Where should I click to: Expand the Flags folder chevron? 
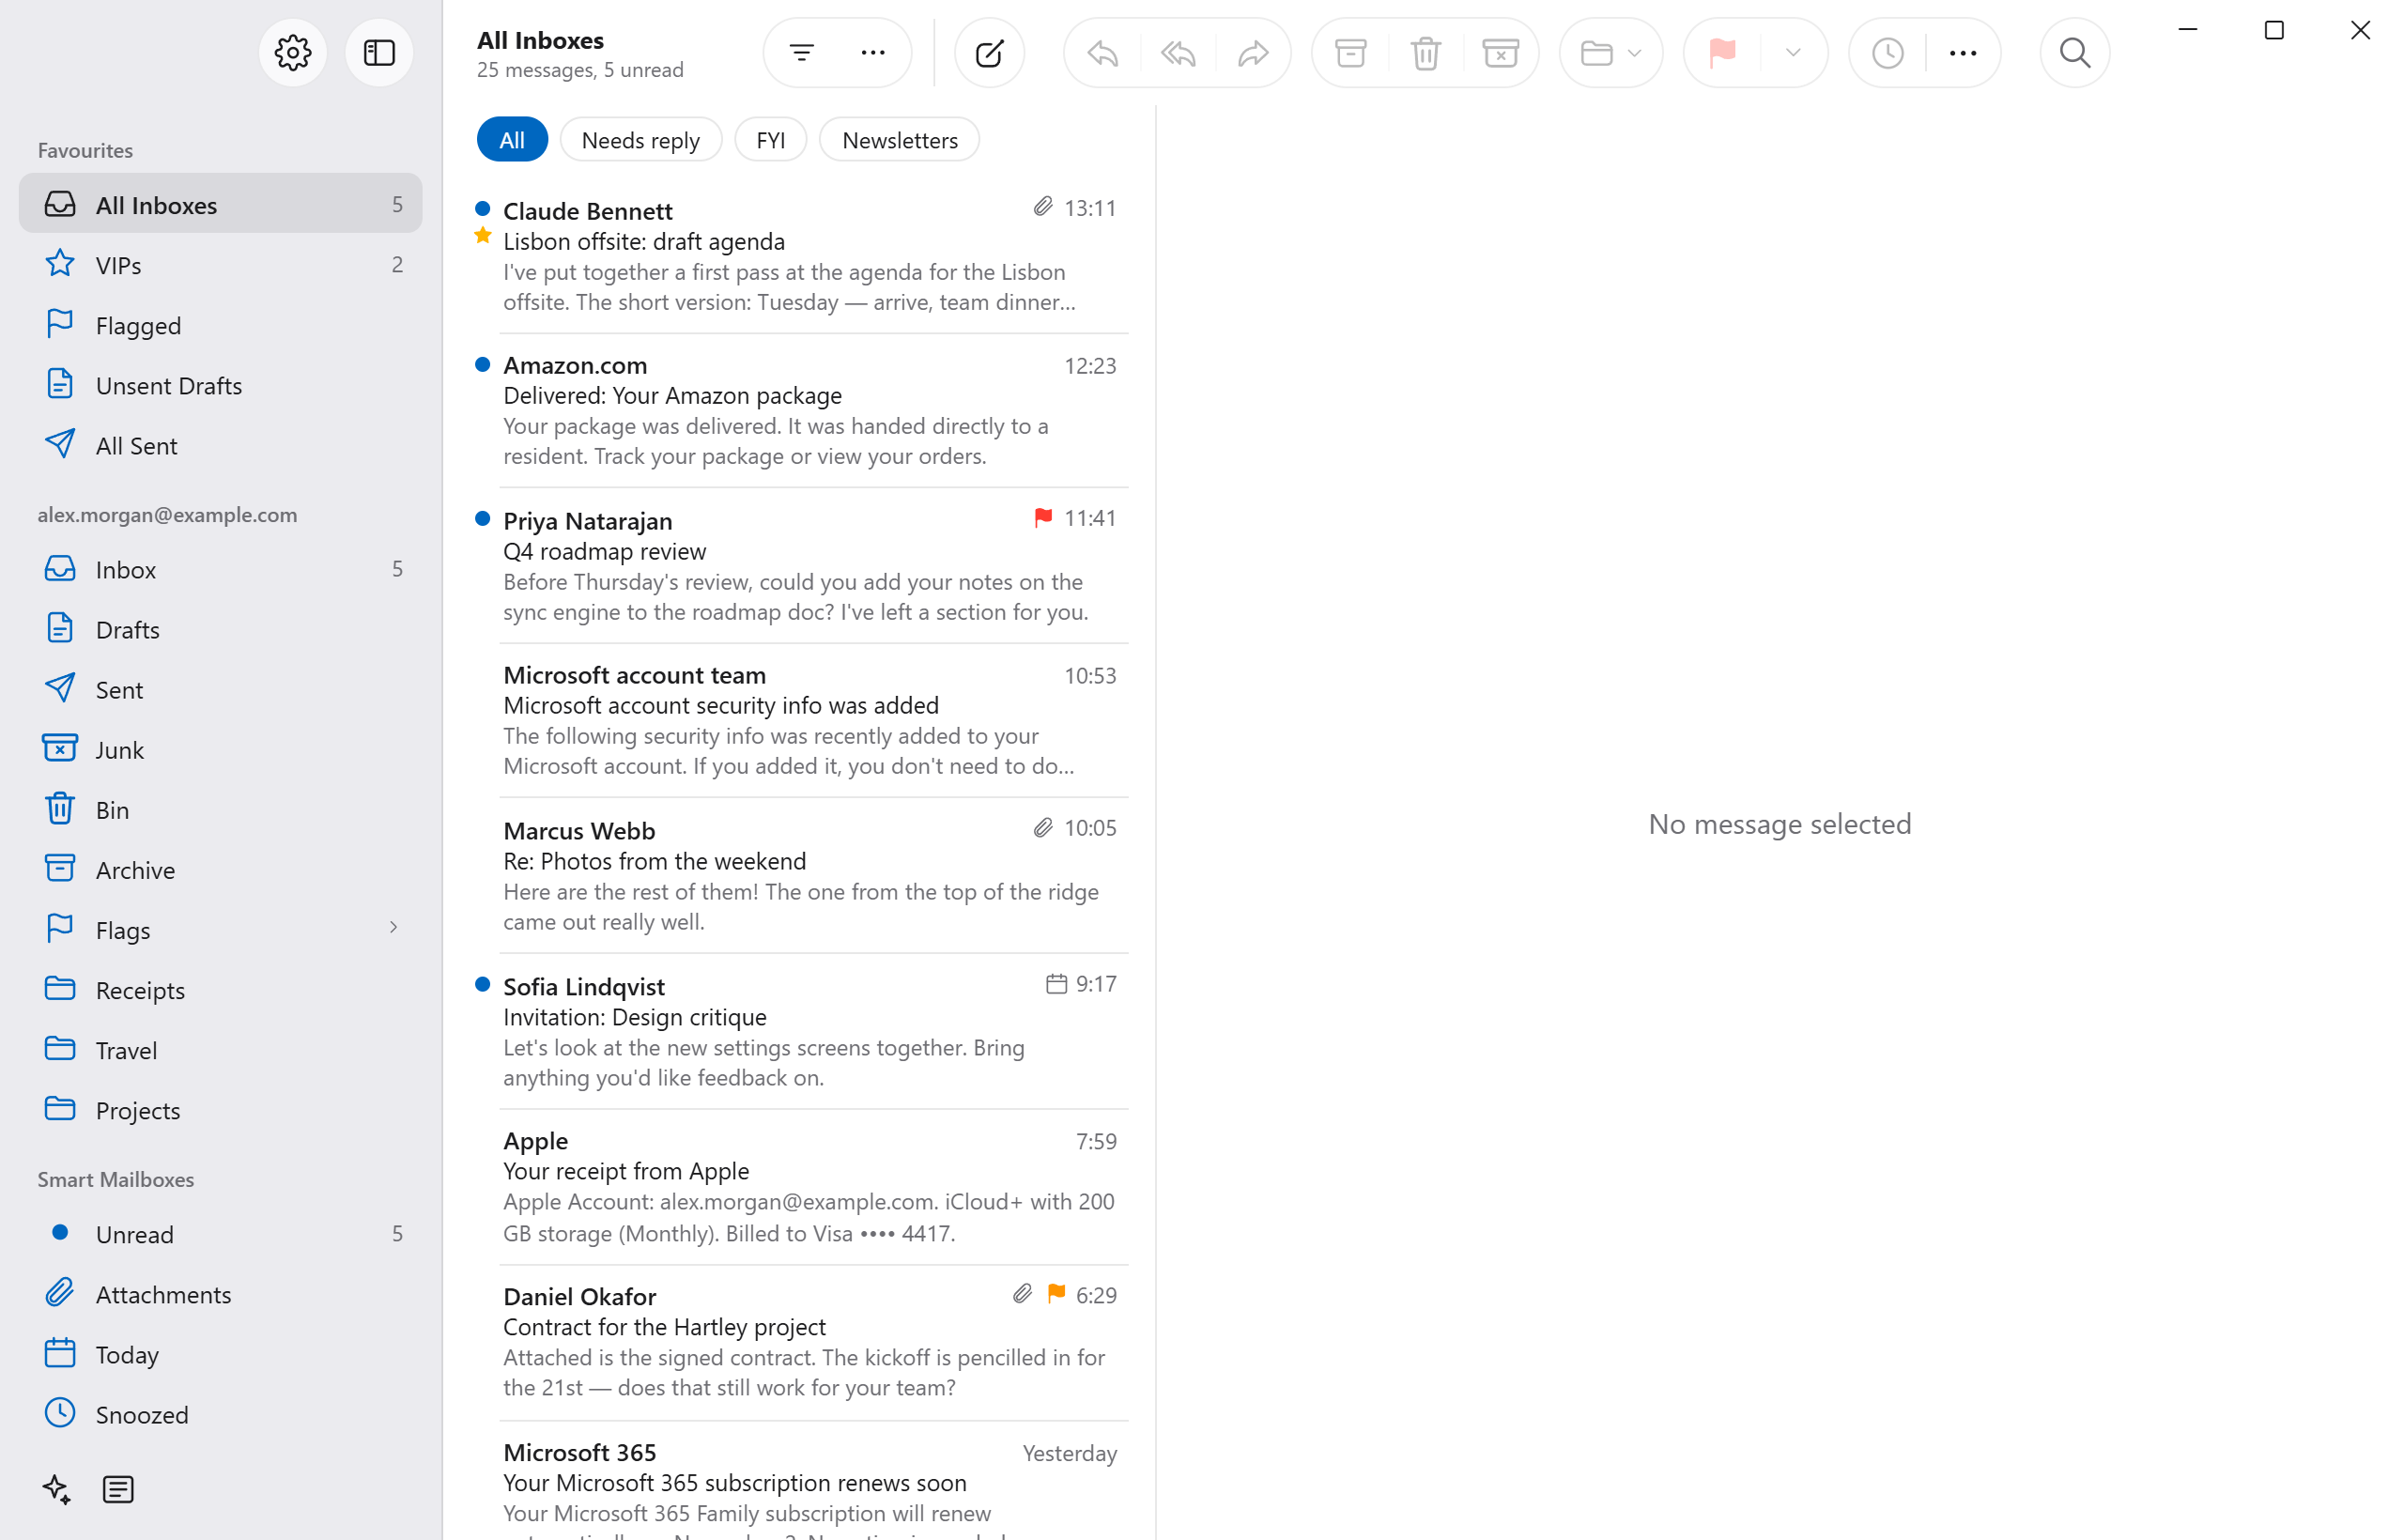[x=393, y=929]
